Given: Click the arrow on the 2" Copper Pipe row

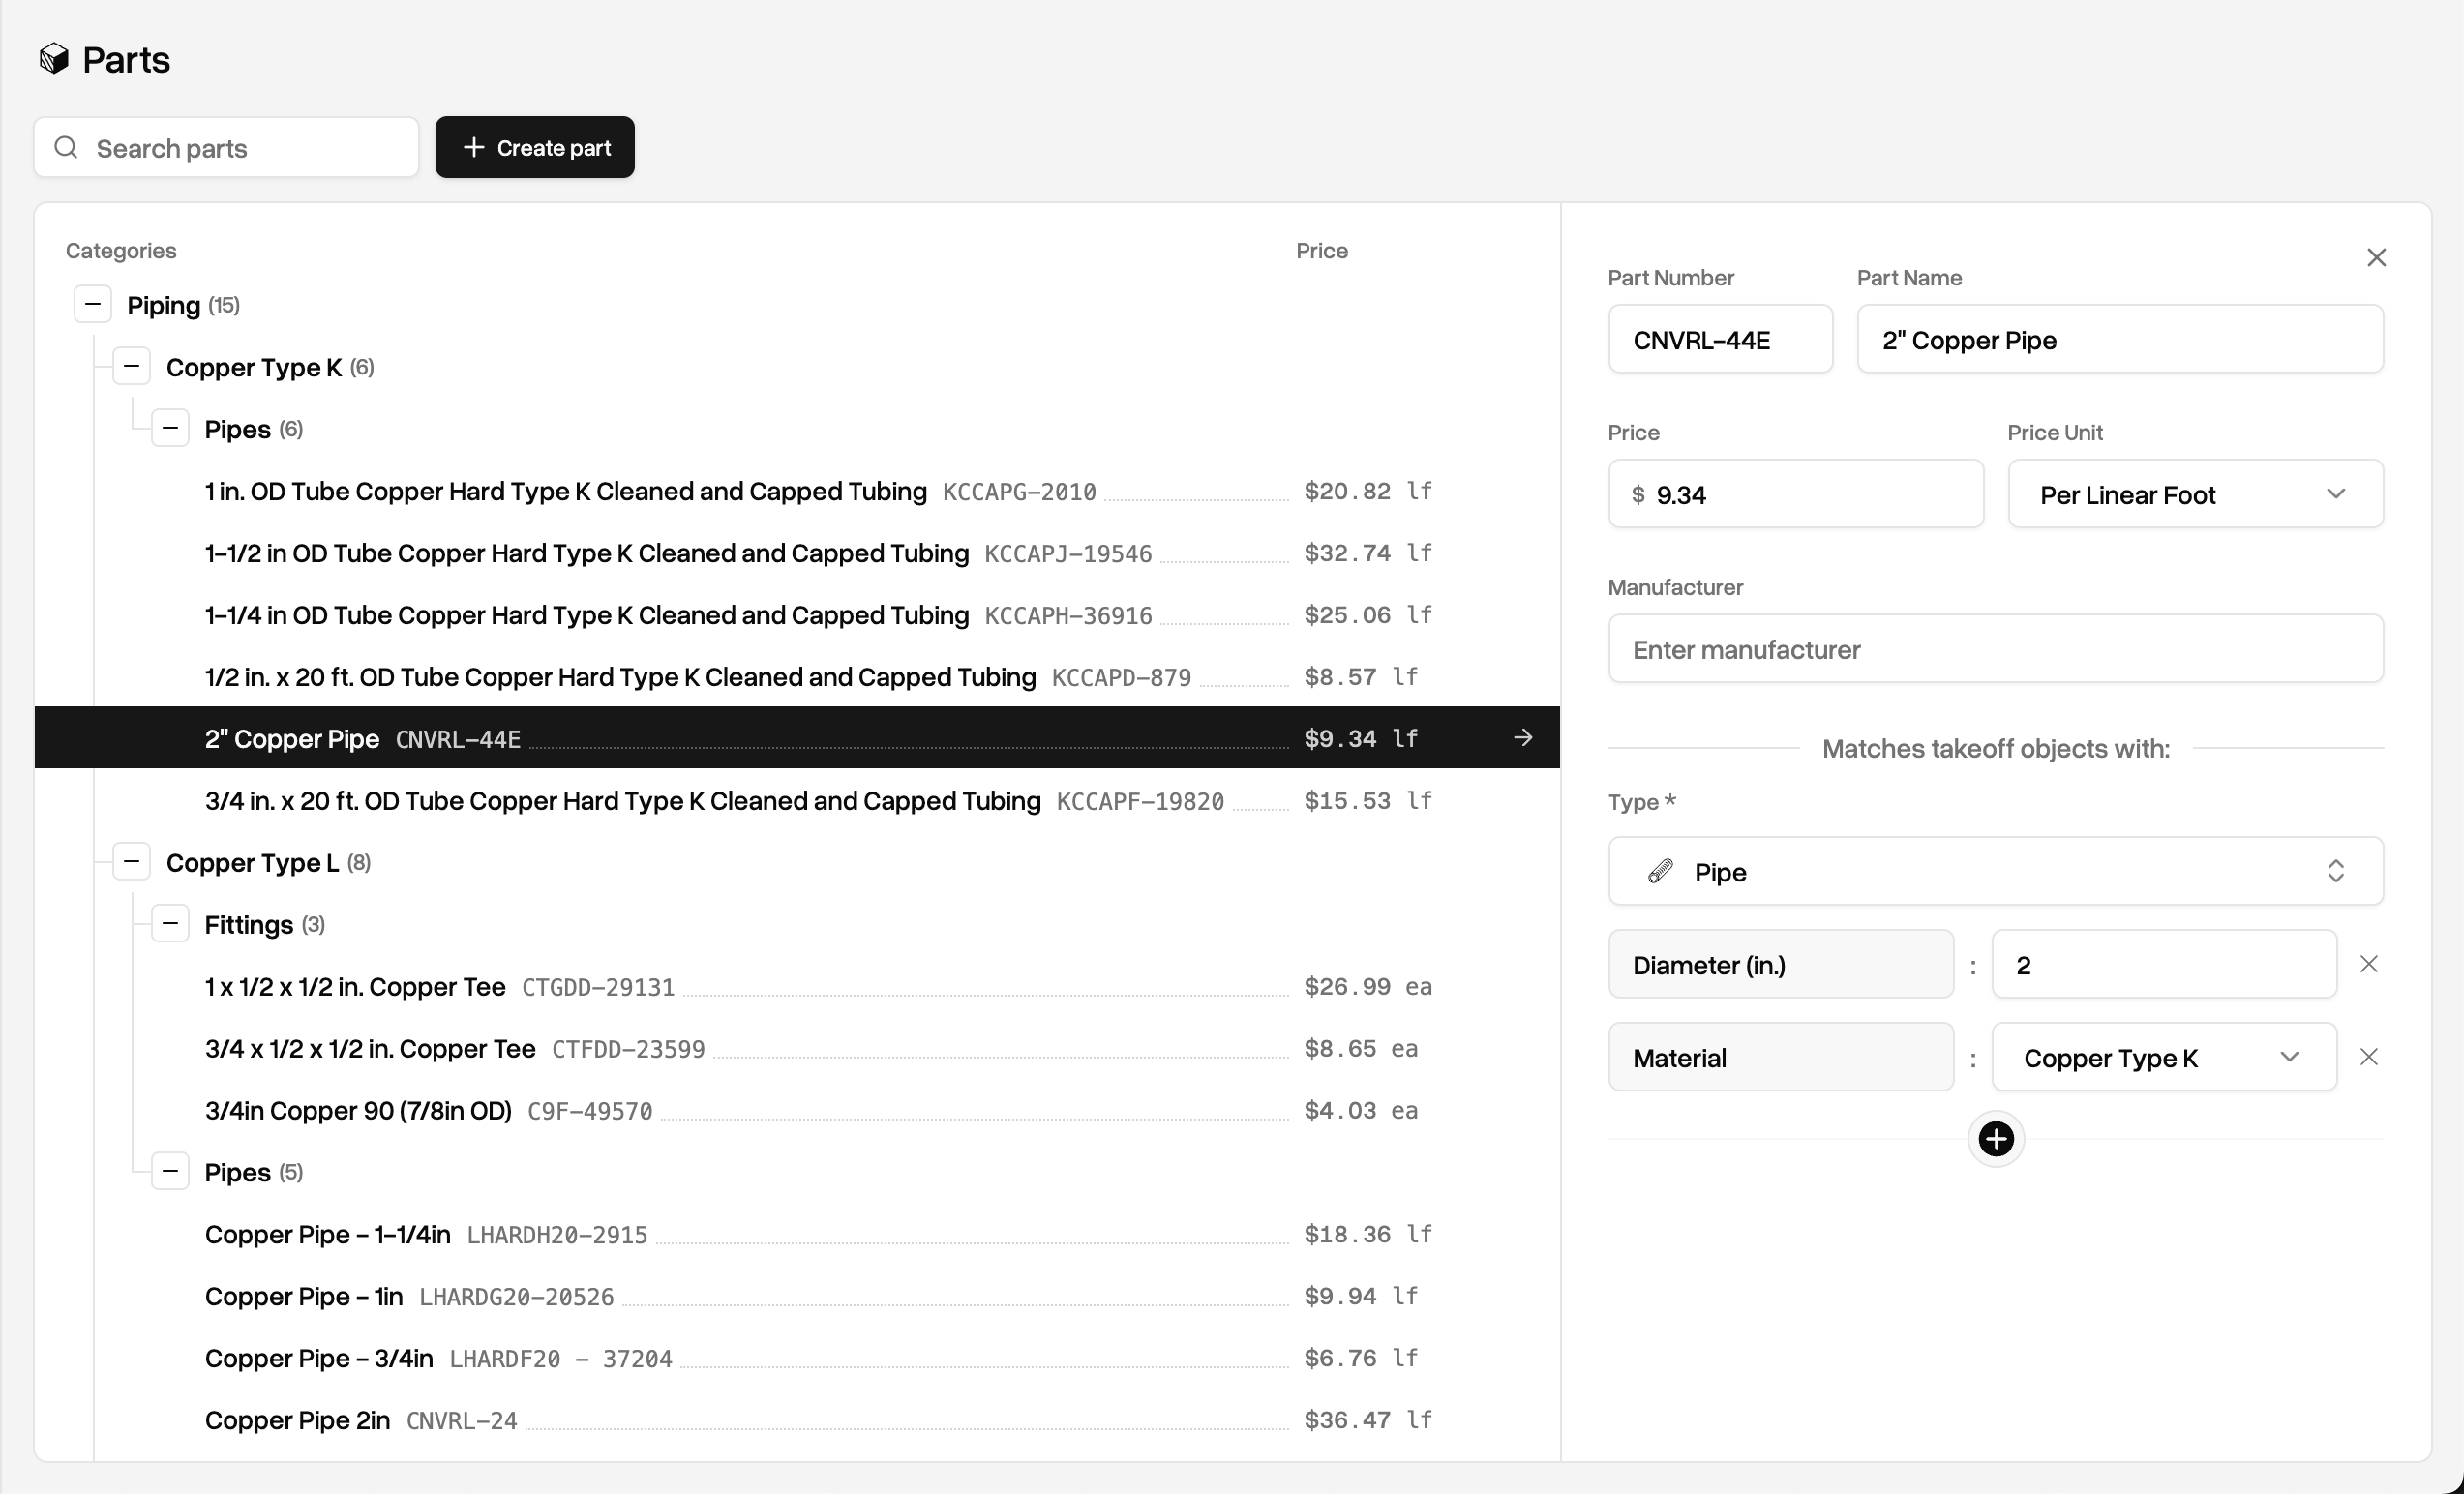Looking at the screenshot, I should click(1522, 737).
